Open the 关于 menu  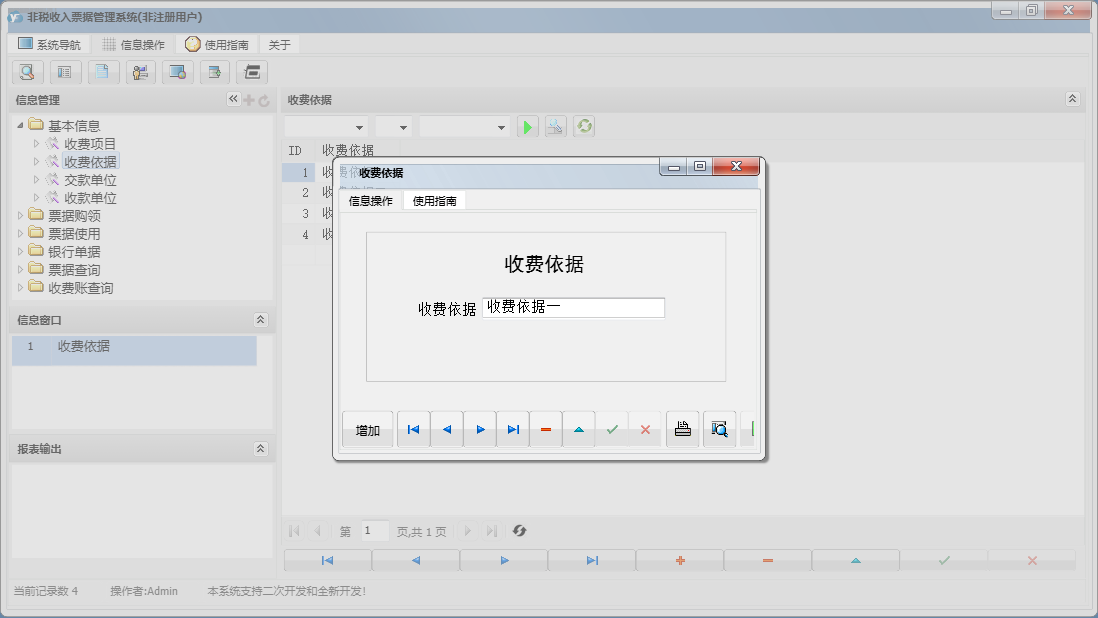point(280,45)
